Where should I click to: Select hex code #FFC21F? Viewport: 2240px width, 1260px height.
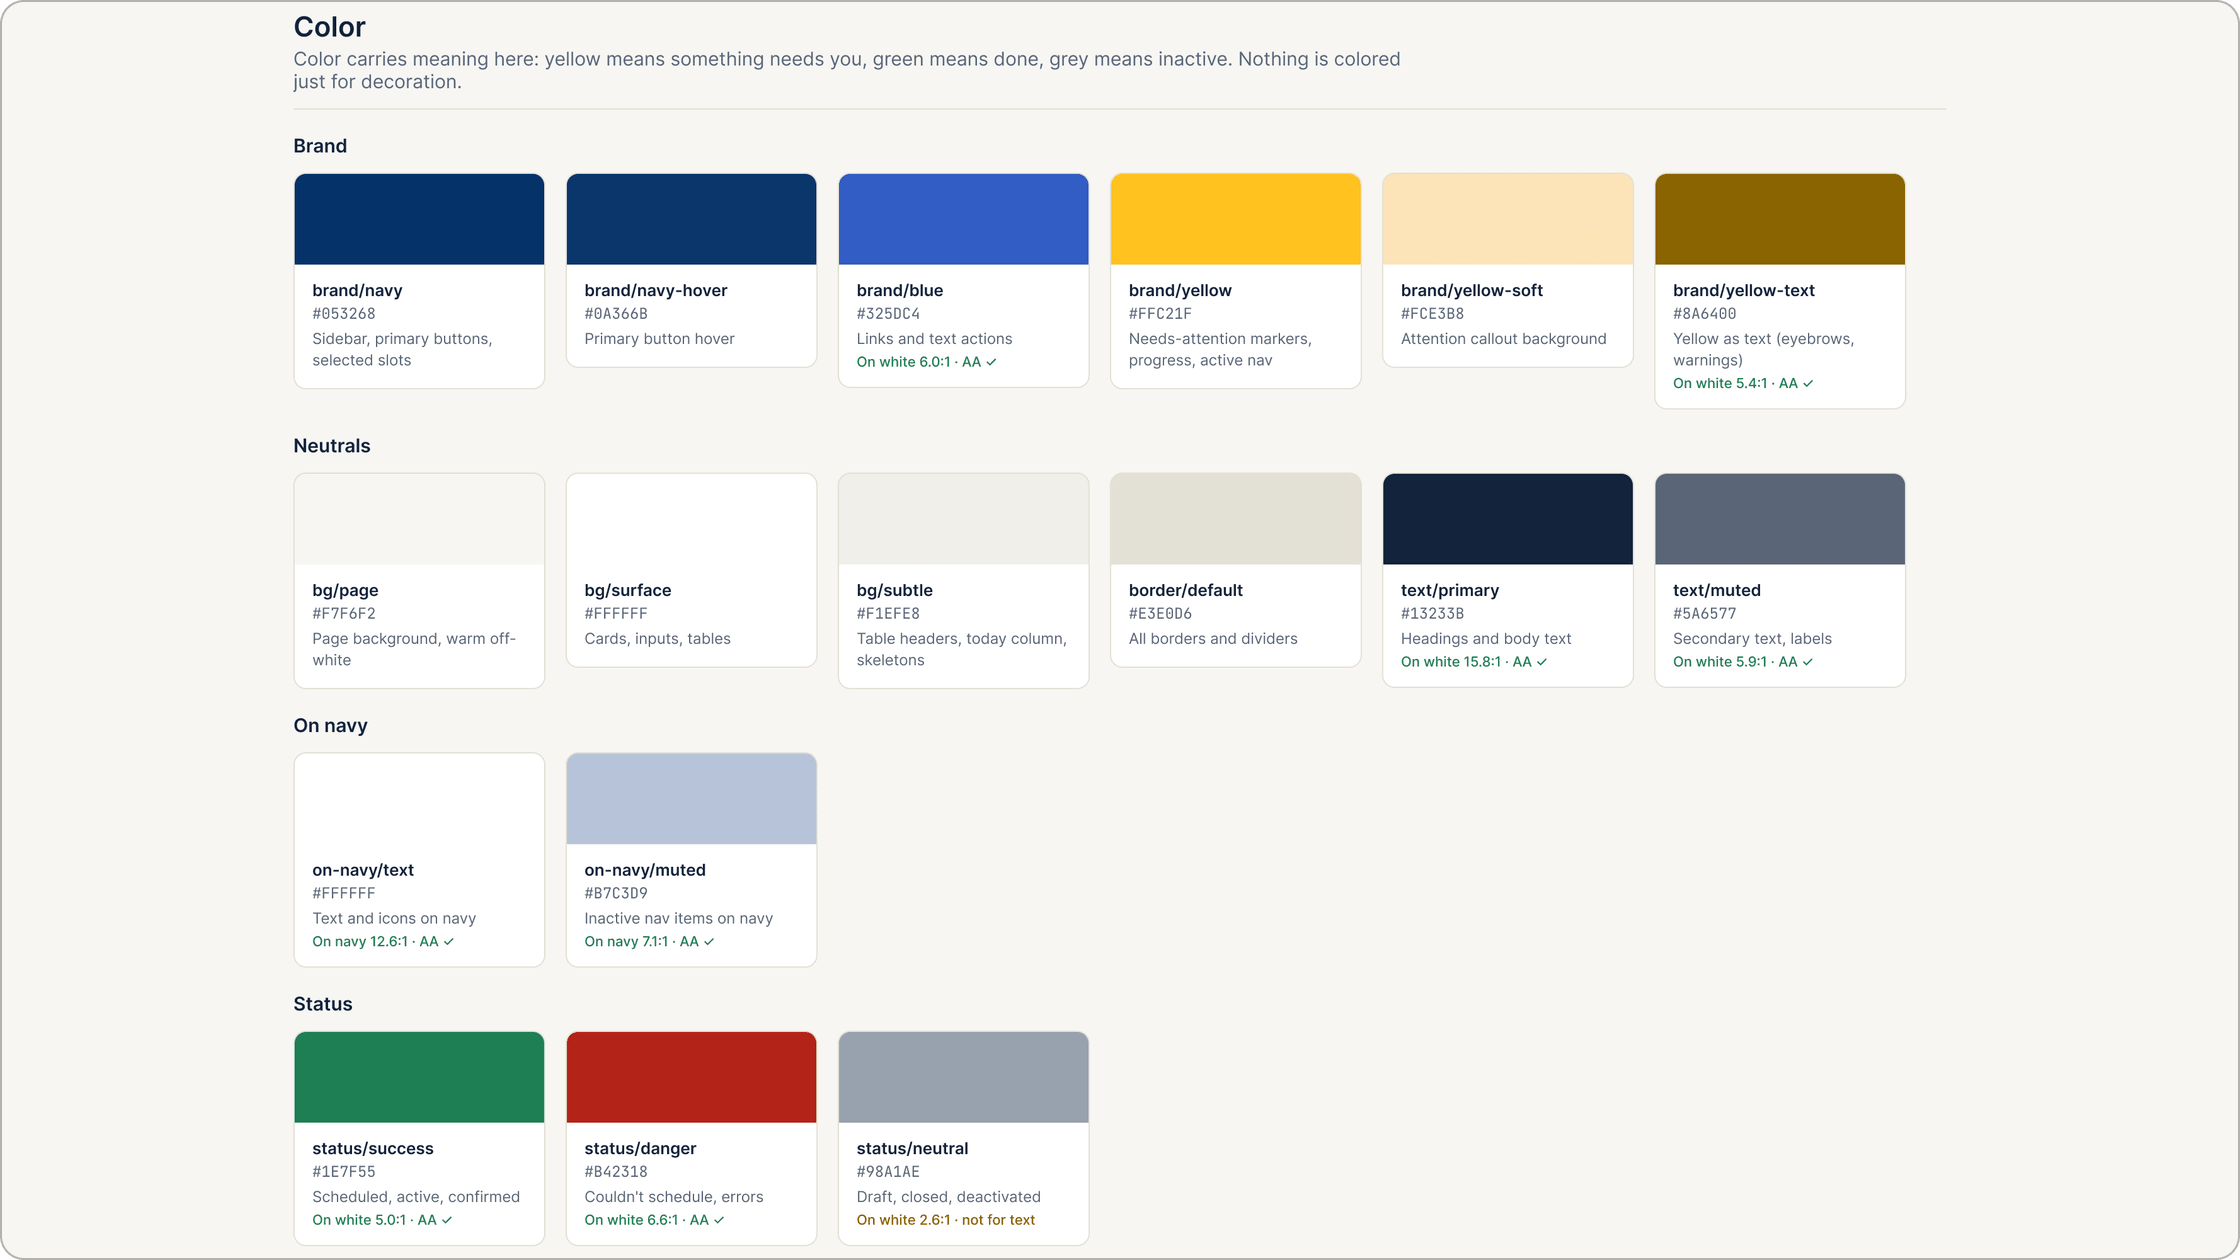tap(1160, 314)
